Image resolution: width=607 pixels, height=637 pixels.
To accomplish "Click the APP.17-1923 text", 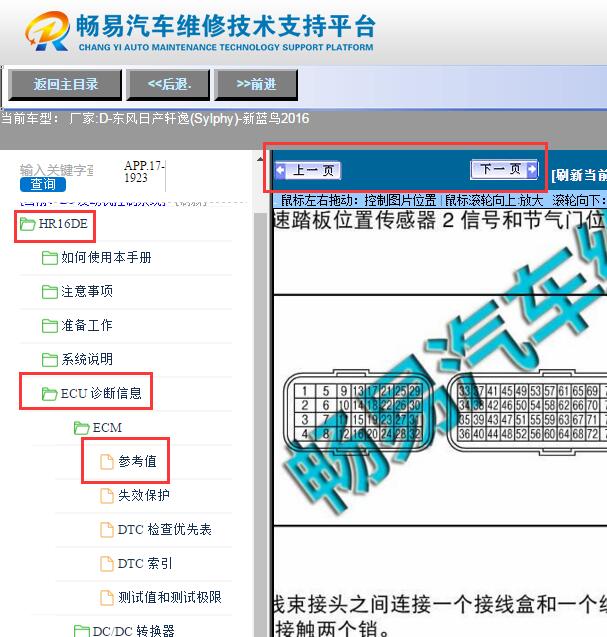I will (x=144, y=171).
